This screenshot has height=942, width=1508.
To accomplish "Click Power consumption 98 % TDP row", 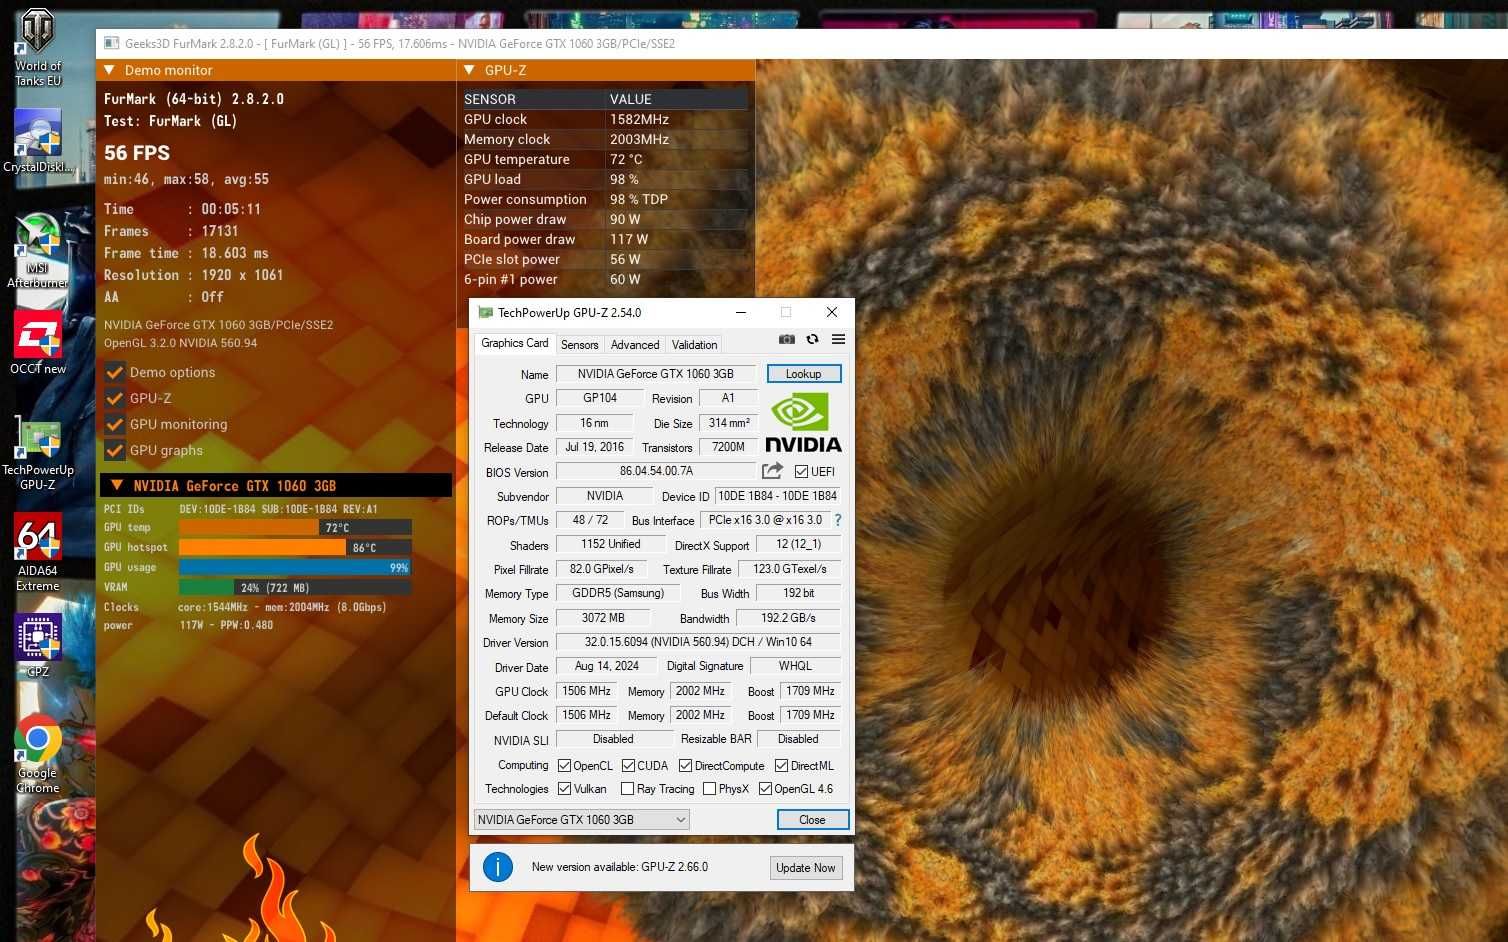I will point(605,199).
